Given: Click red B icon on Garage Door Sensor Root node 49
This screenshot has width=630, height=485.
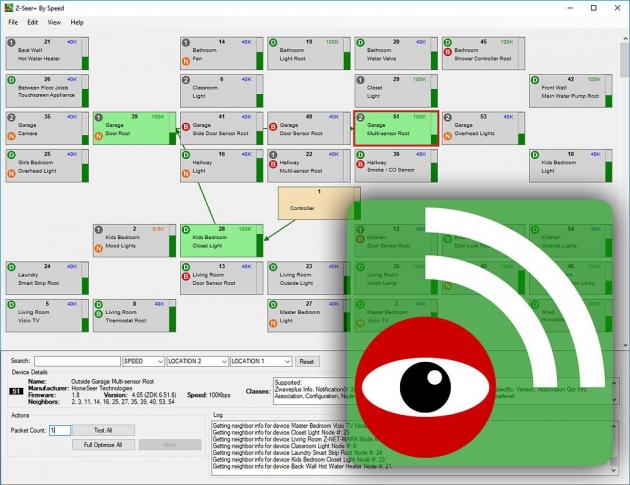Looking at the screenshot, I should coord(273,127).
